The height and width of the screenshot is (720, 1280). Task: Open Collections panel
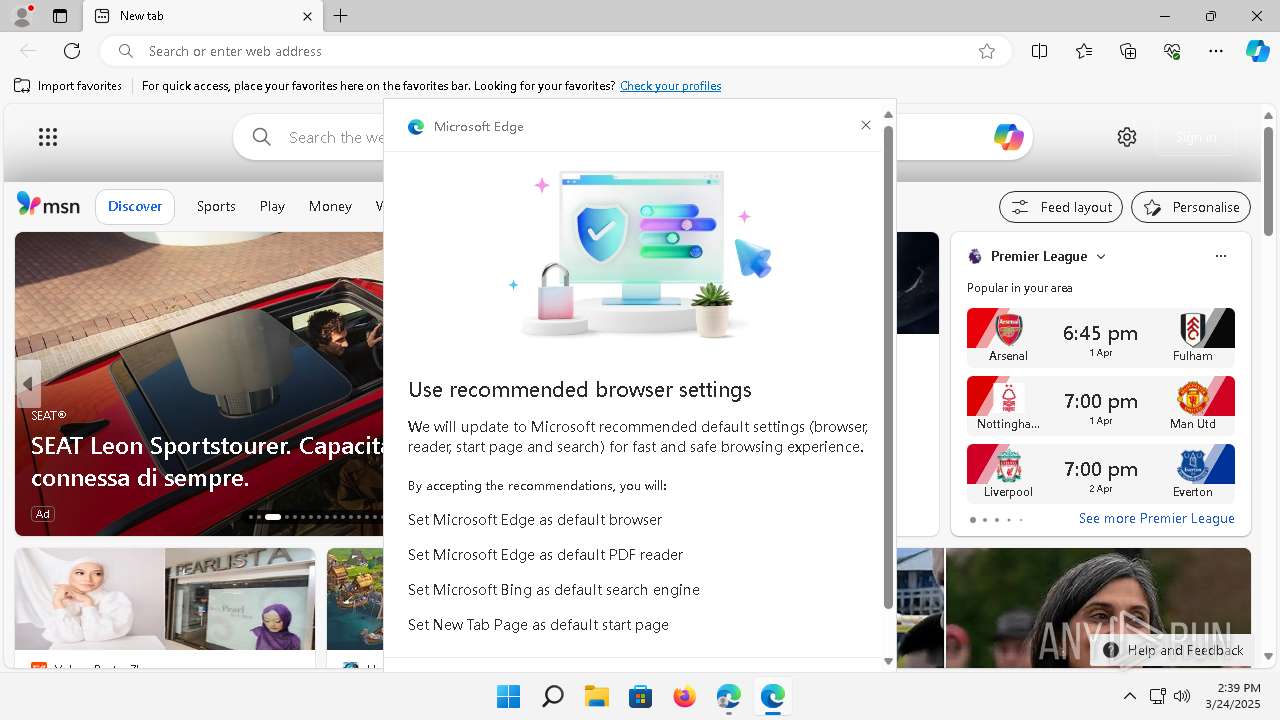[x=1128, y=51]
